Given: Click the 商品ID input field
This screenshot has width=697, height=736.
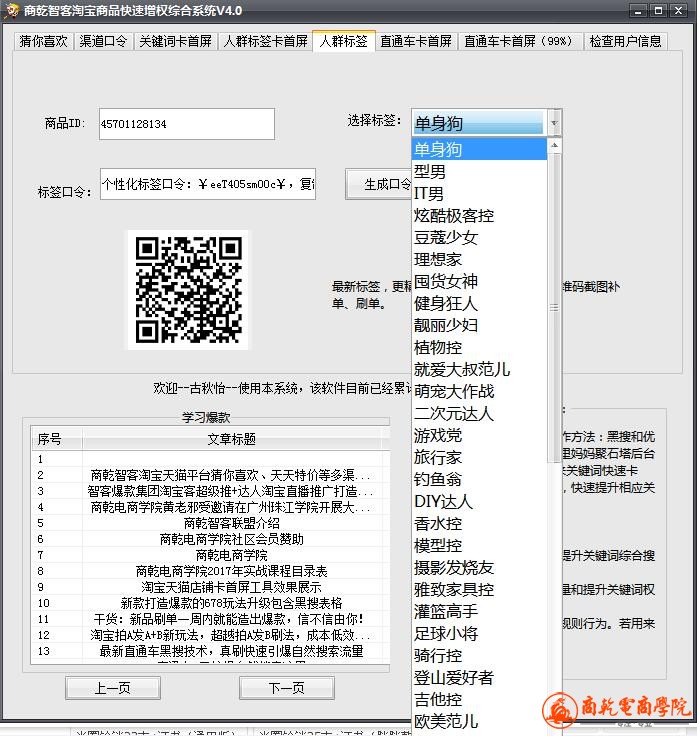Looking at the screenshot, I should (x=187, y=124).
